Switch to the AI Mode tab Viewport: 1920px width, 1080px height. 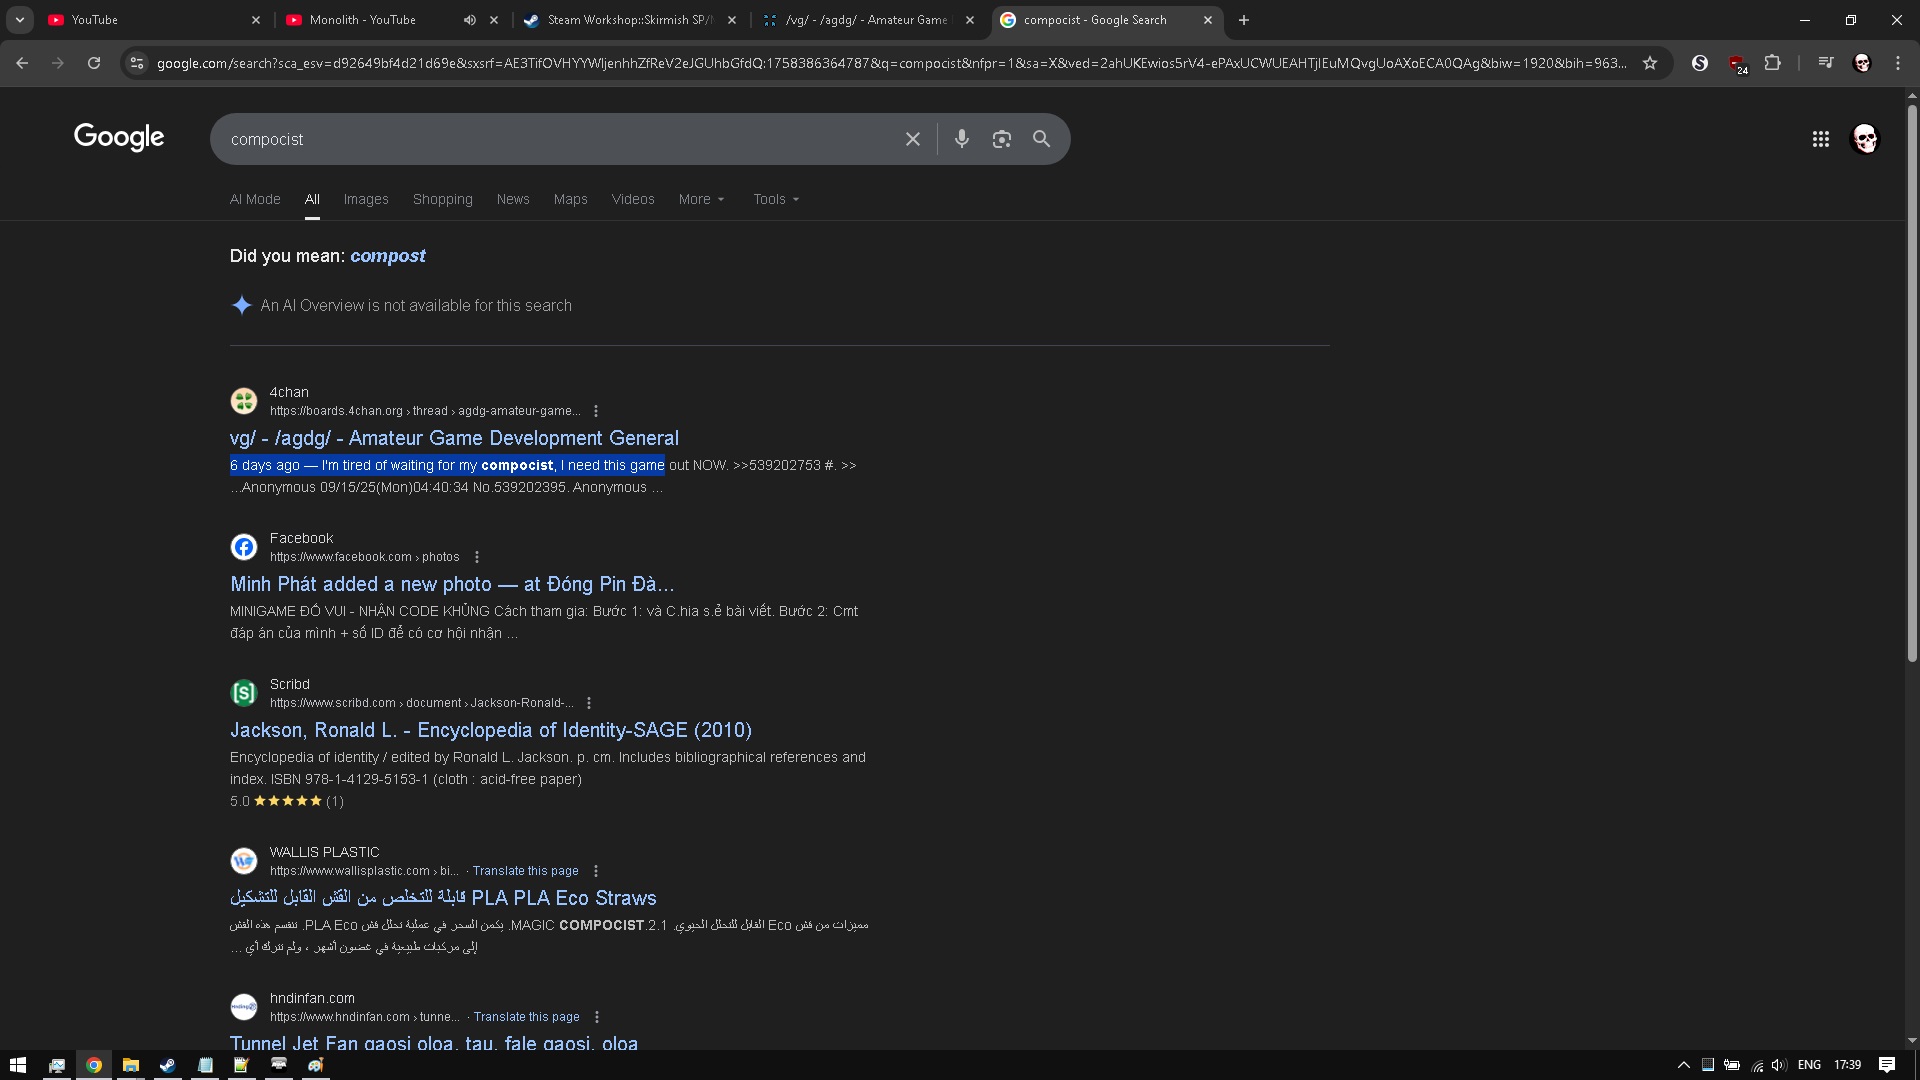point(255,199)
